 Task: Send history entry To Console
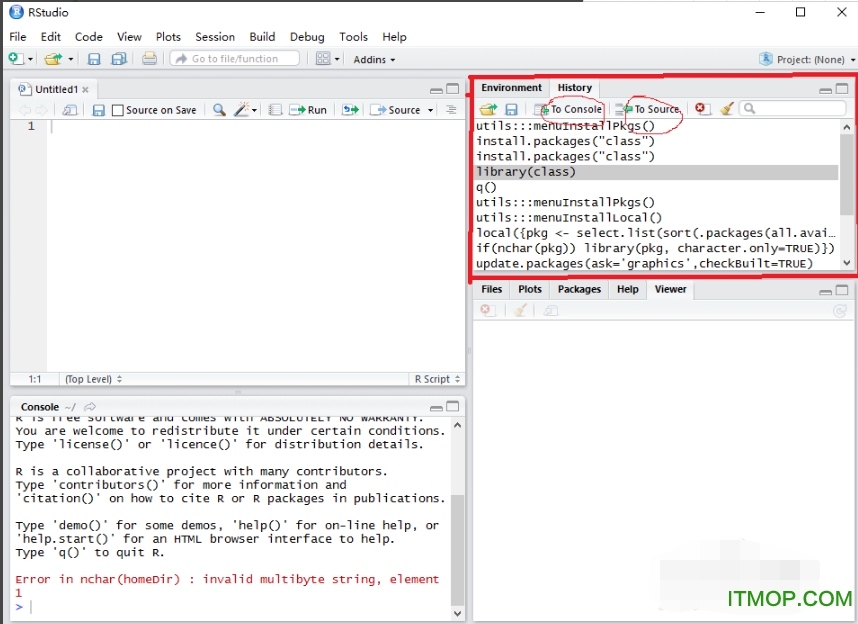pyautogui.click(x=570, y=110)
